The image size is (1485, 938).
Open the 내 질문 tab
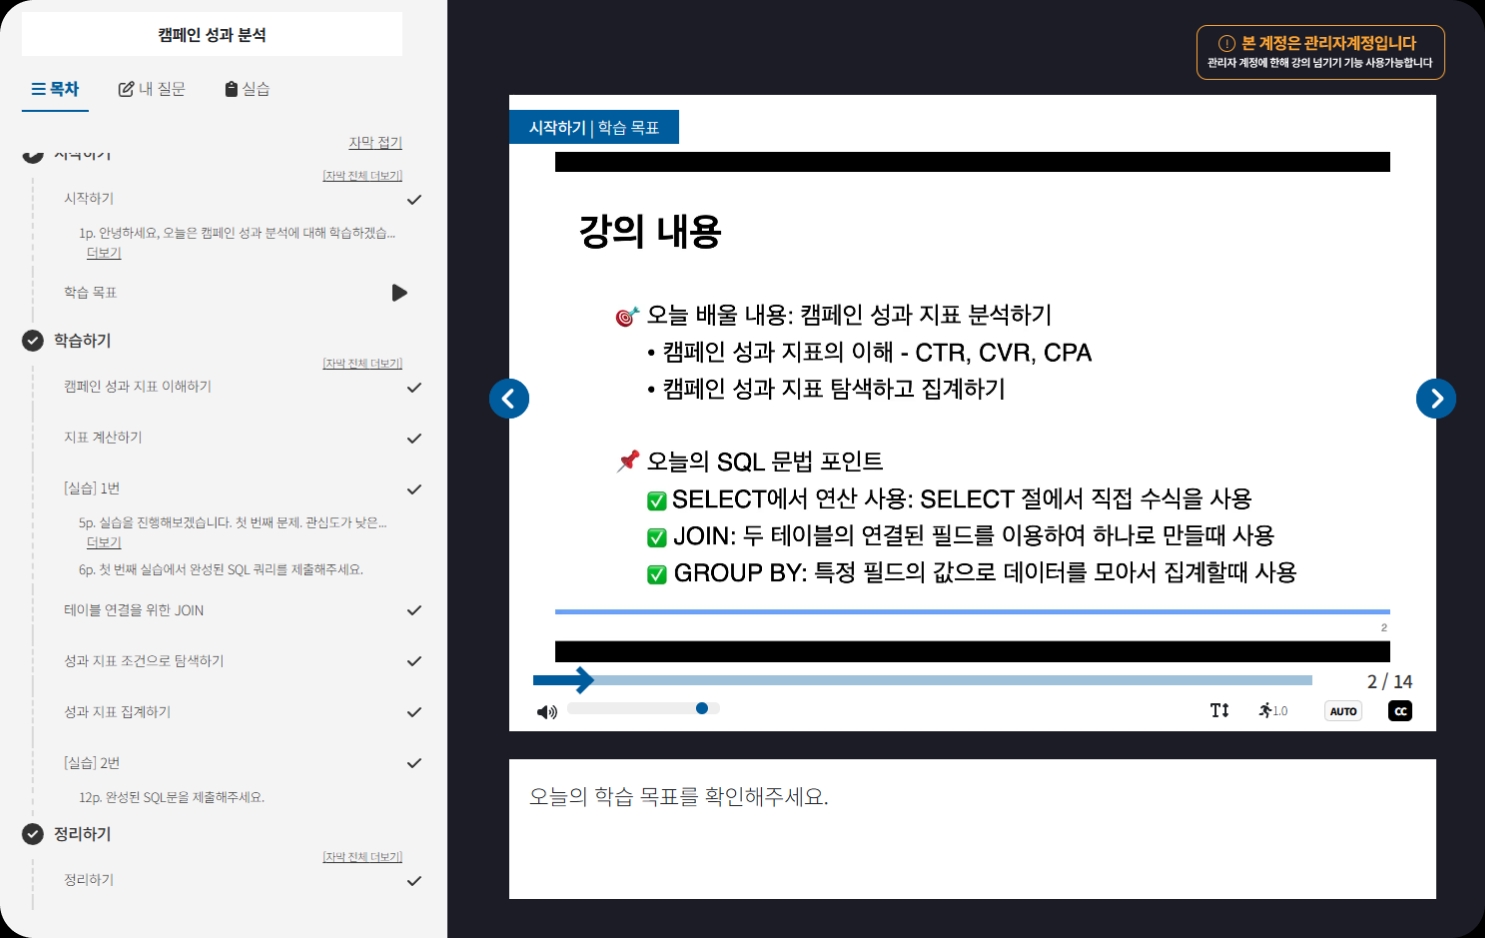(152, 89)
